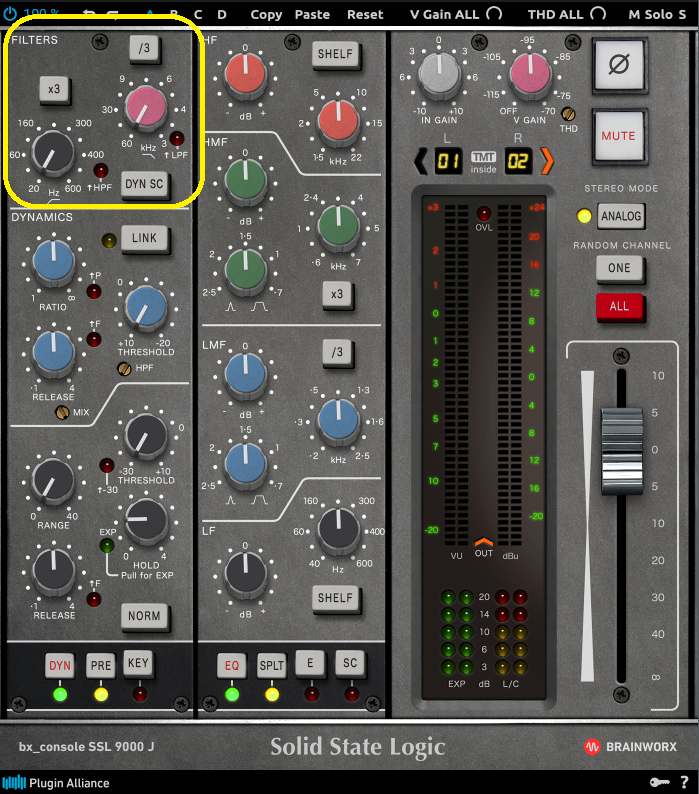Screen dimensions: 699x794
Task: Click the pink V GAIN knob
Action: (530, 74)
